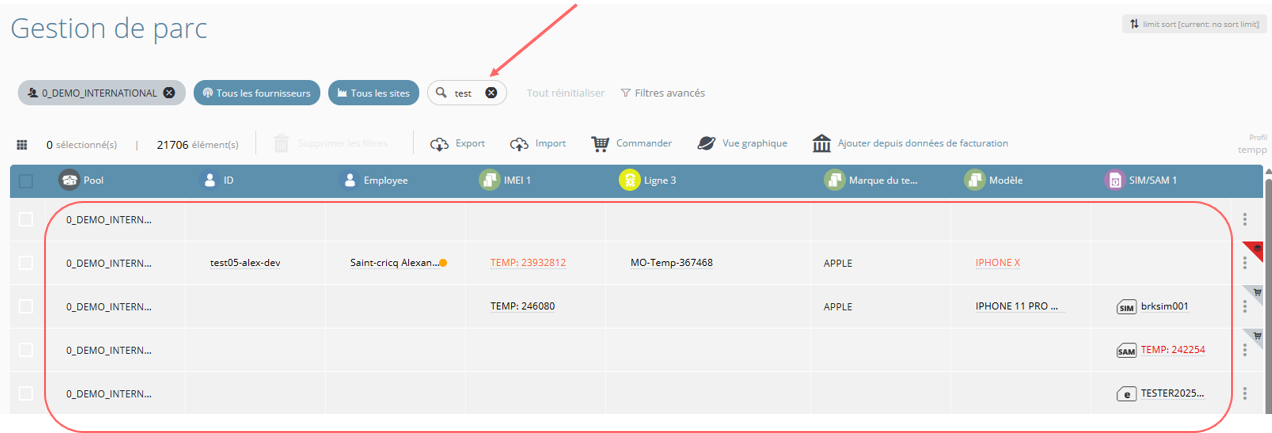The height and width of the screenshot is (433, 1272).
Task: Remove the 0_DEMO_INTERNATIONAL filter chip
Action: [169, 93]
